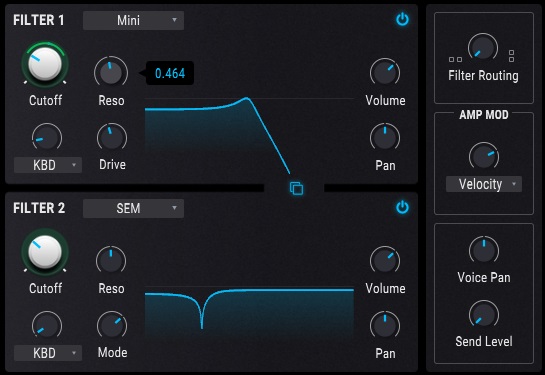Click the Send Level label
Screen dimensions: 545x375
tap(484, 341)
